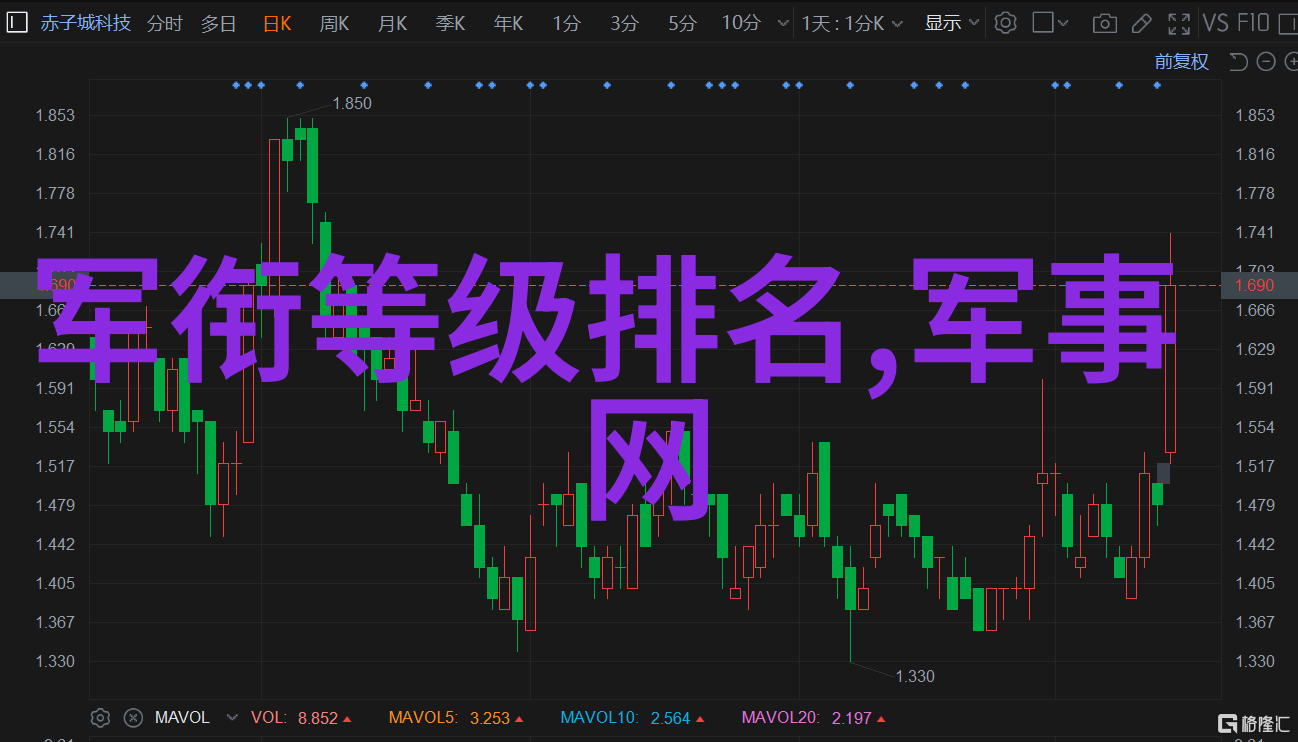Remove the MAVOL indicator

pyautogui.click(x=132, y=717)
